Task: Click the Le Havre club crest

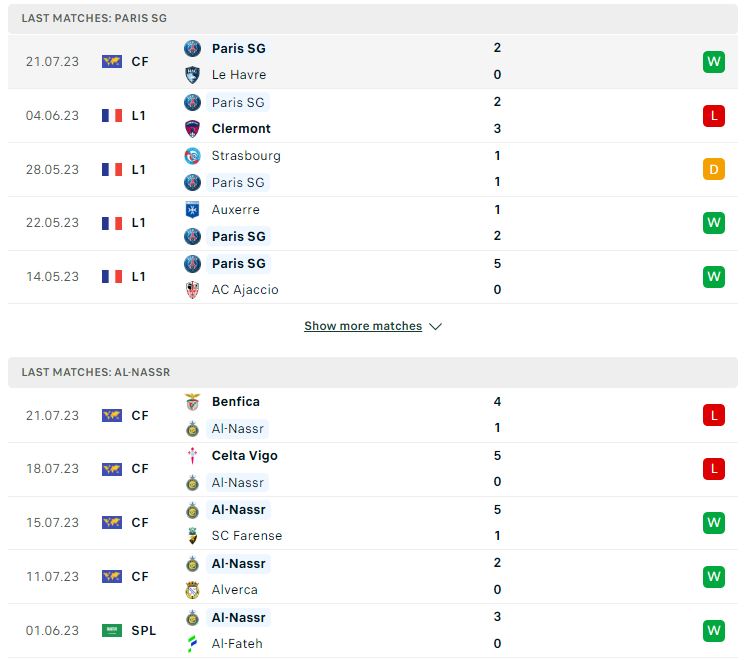Action: 192,75
